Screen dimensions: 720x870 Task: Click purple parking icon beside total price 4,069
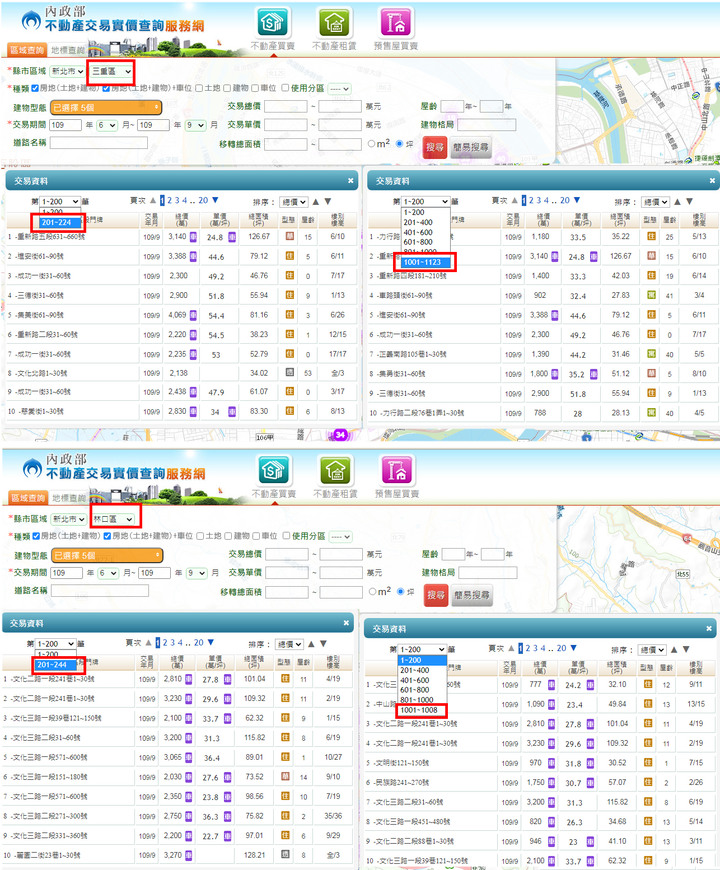tap(193, 315)
